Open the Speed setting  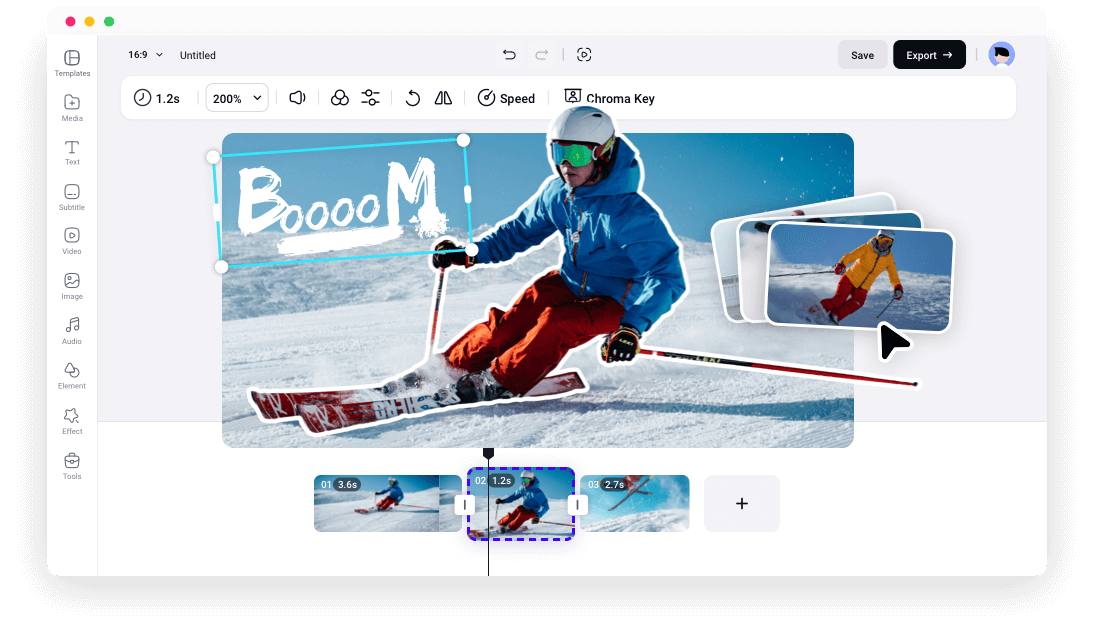coord(507,98)
